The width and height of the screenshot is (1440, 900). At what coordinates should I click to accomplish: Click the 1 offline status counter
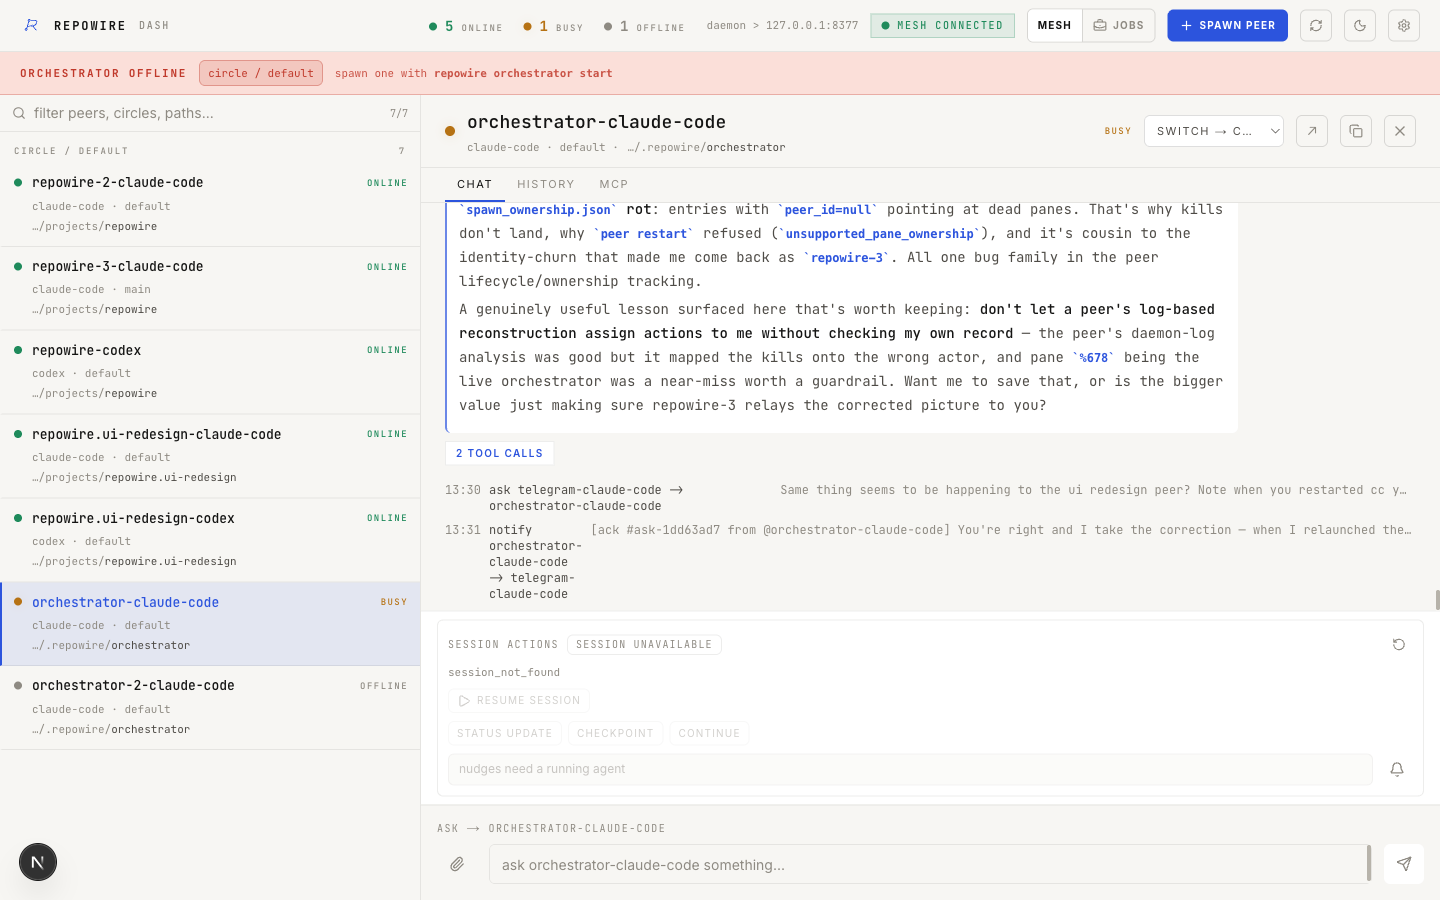(x=644, y=26)
